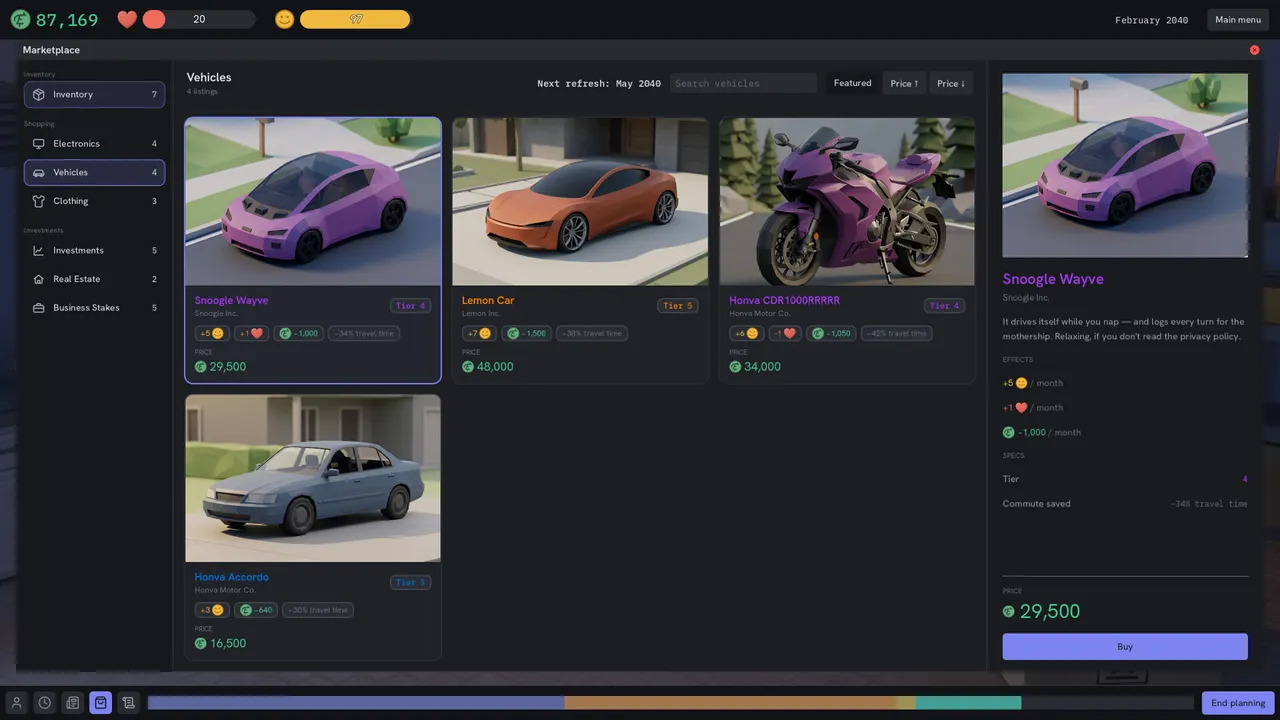Select the Featured sort option
This screenshot has height=720, width=1280.
853,83
